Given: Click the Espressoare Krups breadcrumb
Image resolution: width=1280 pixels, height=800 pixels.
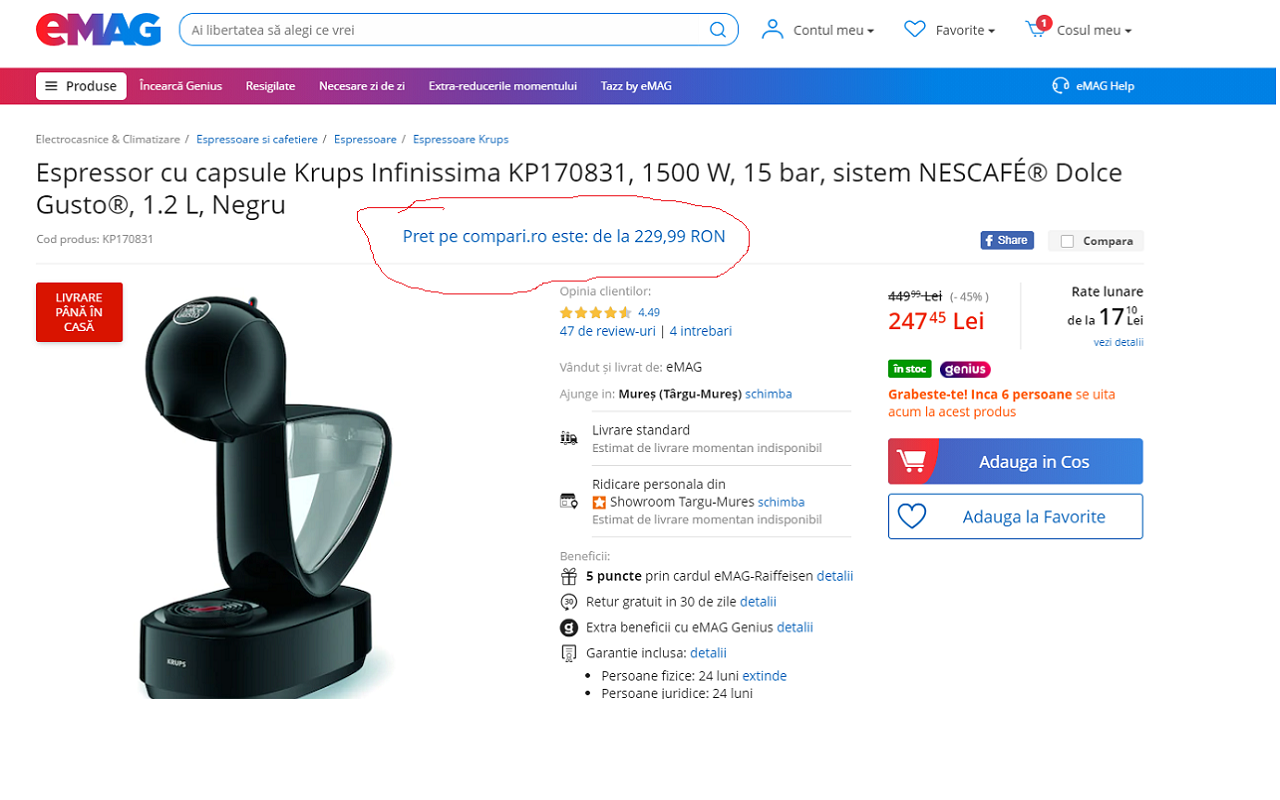Looking at the screenshot, I should coord(460,139).
